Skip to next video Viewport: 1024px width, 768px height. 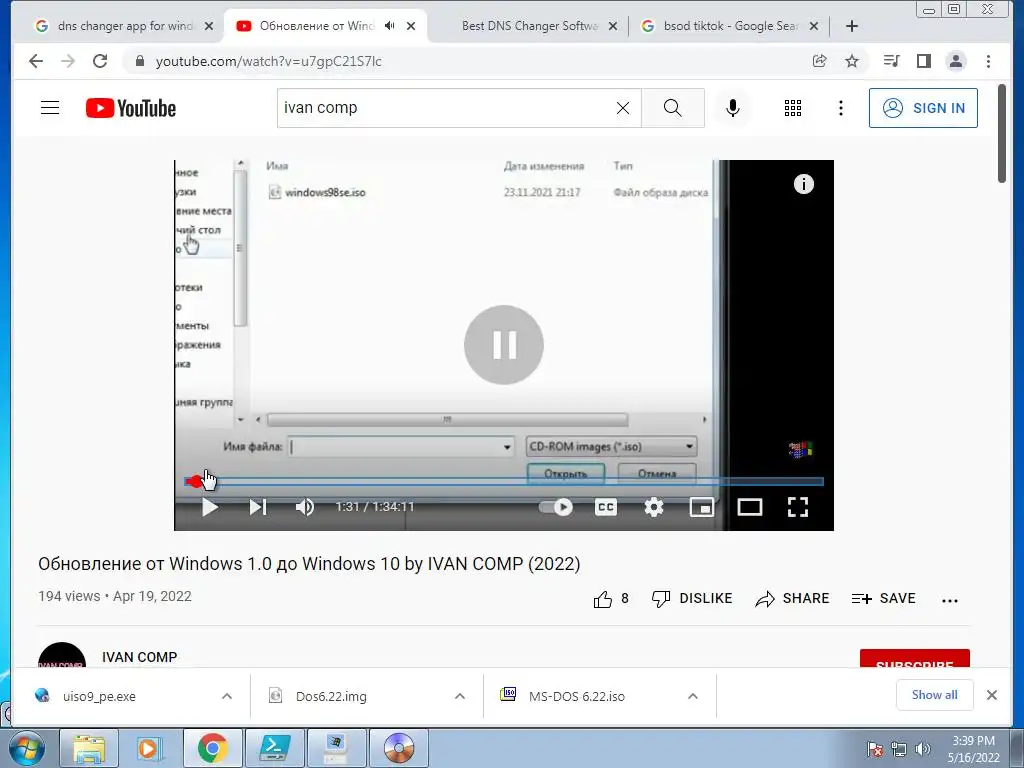(x=258, y=507)
